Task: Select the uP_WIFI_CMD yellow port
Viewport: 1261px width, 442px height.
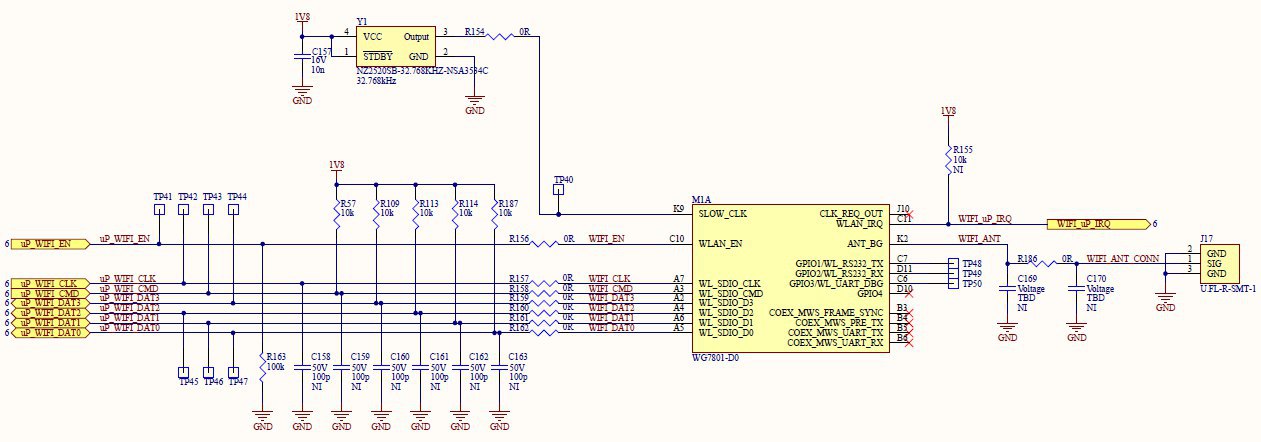Action: pyautogui.click(x=49, y=293)
